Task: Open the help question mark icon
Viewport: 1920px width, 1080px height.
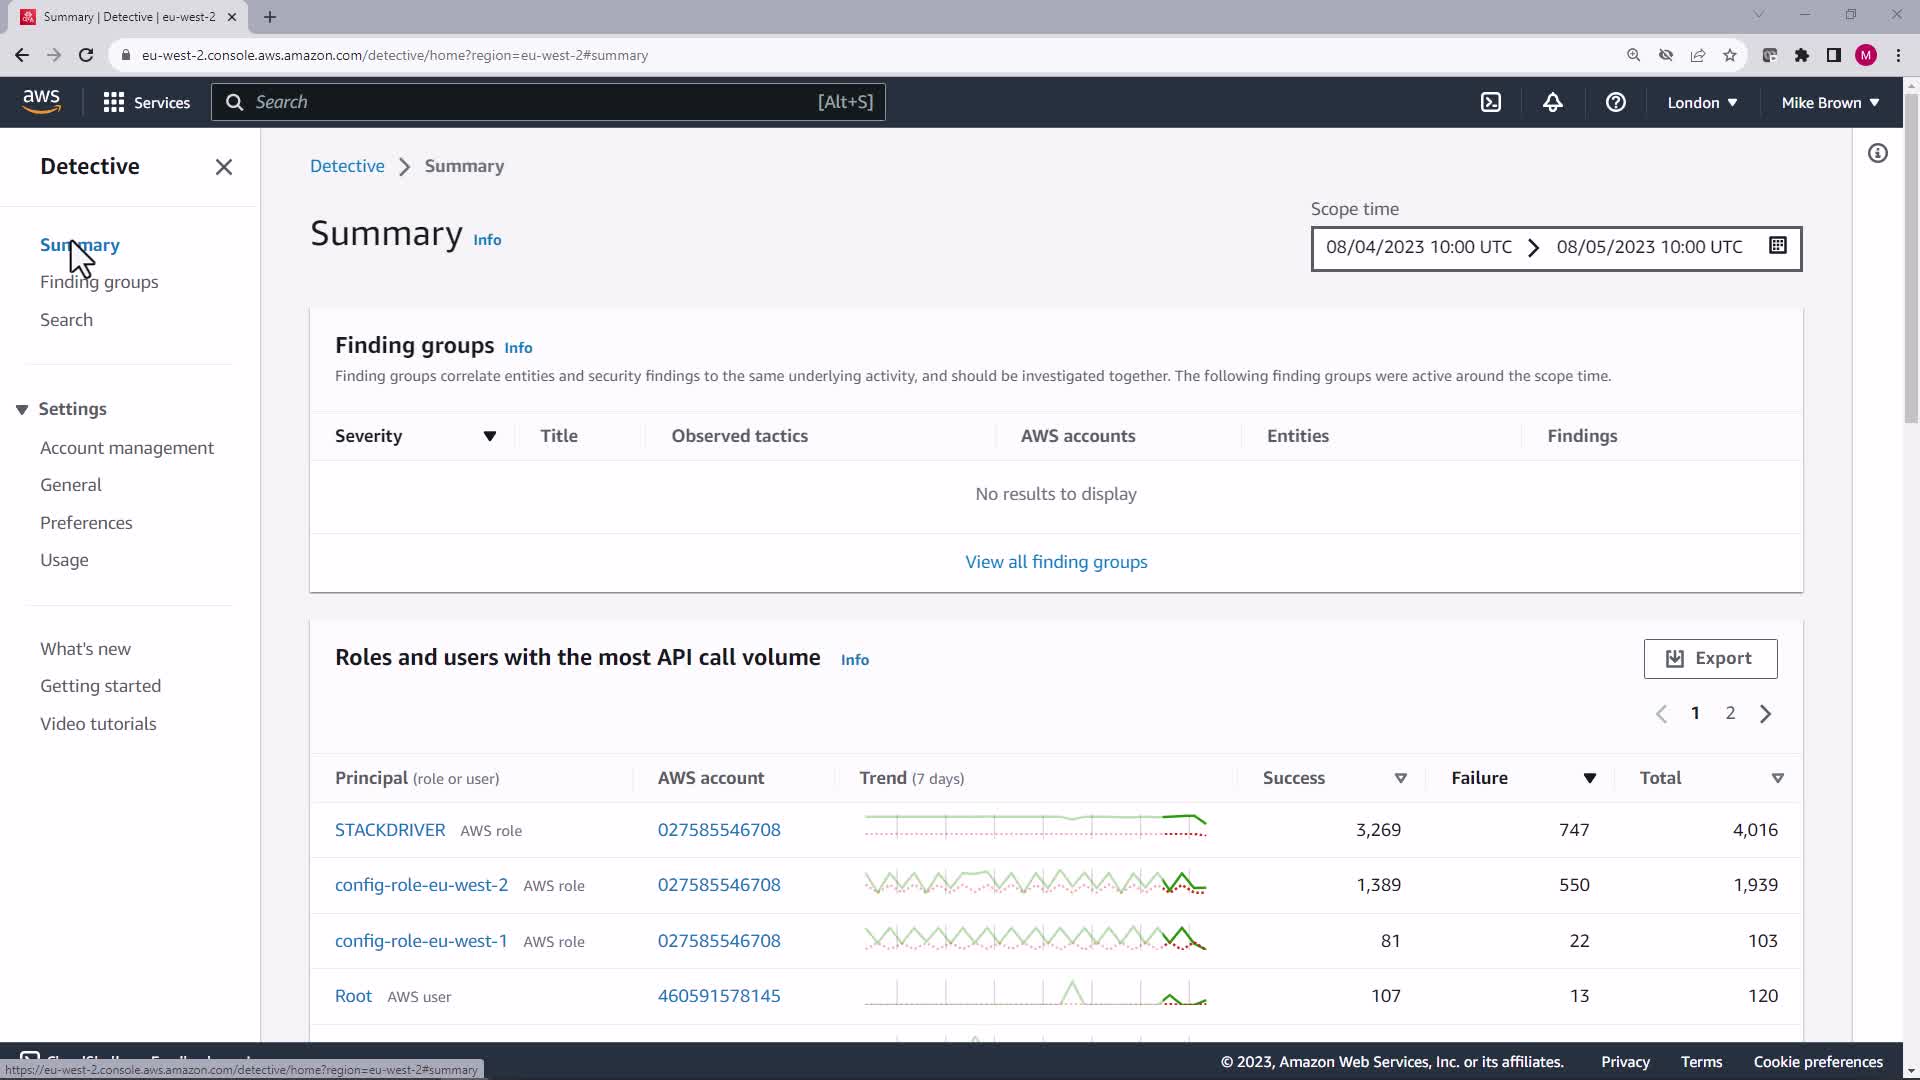Action: [x=1615, y=102]
